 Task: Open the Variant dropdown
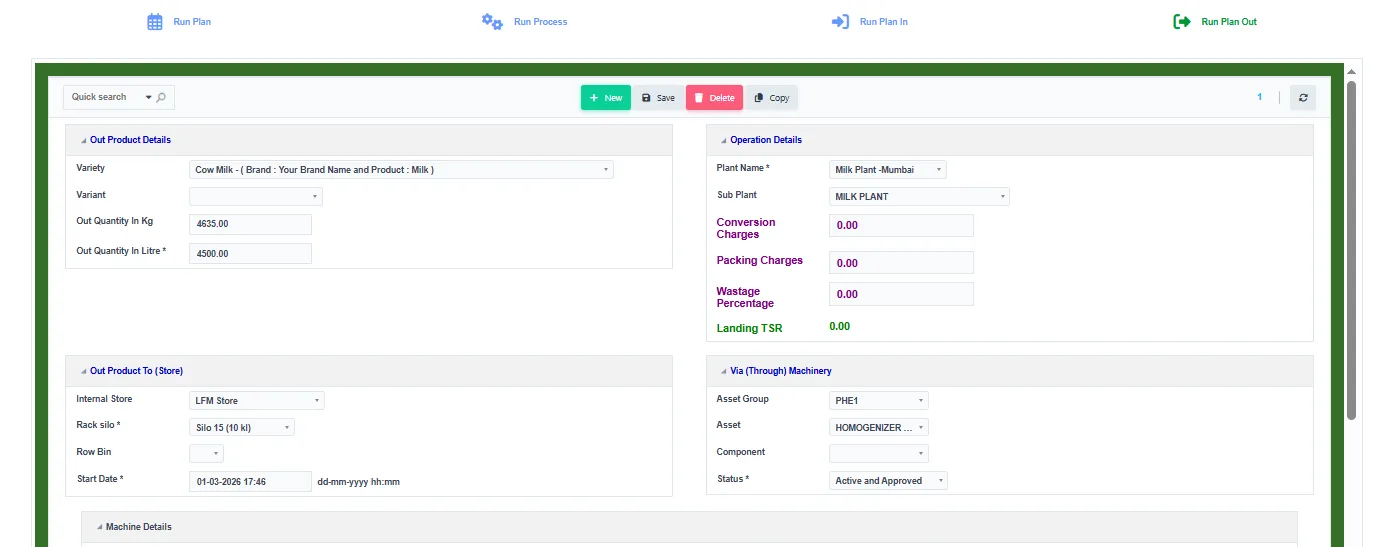(x=256, y=196)
